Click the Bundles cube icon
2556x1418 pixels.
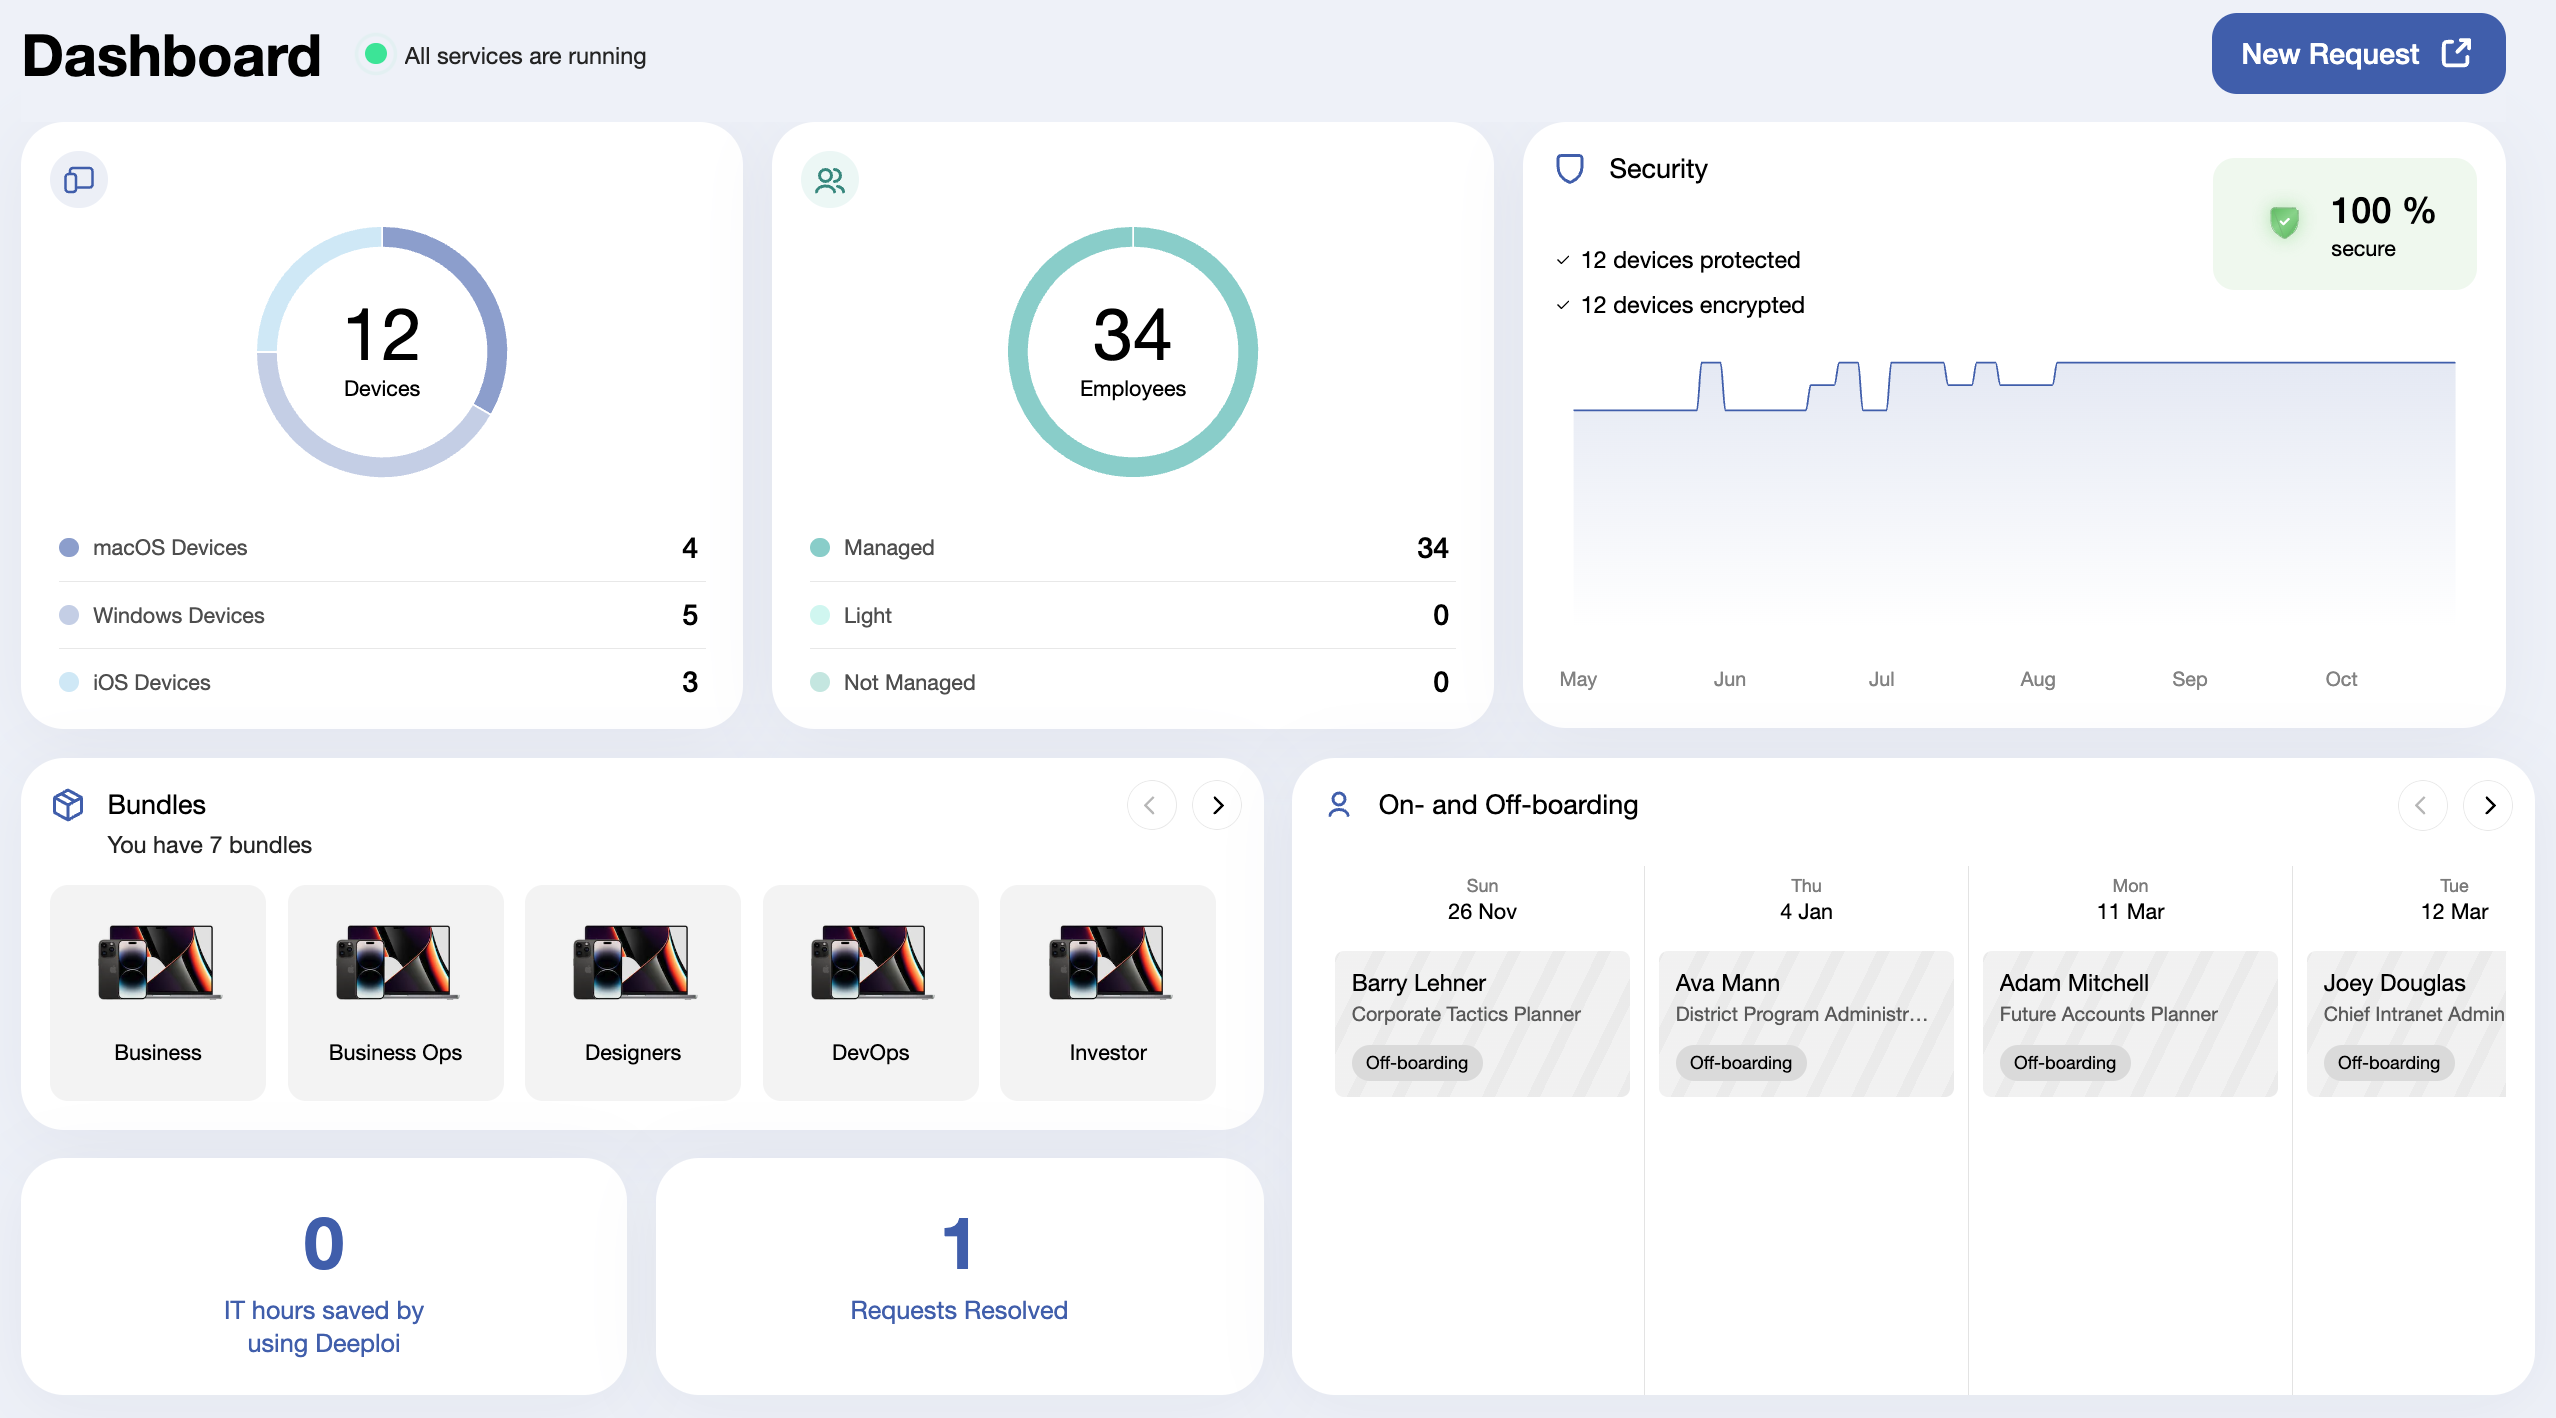tap(68, 805)
